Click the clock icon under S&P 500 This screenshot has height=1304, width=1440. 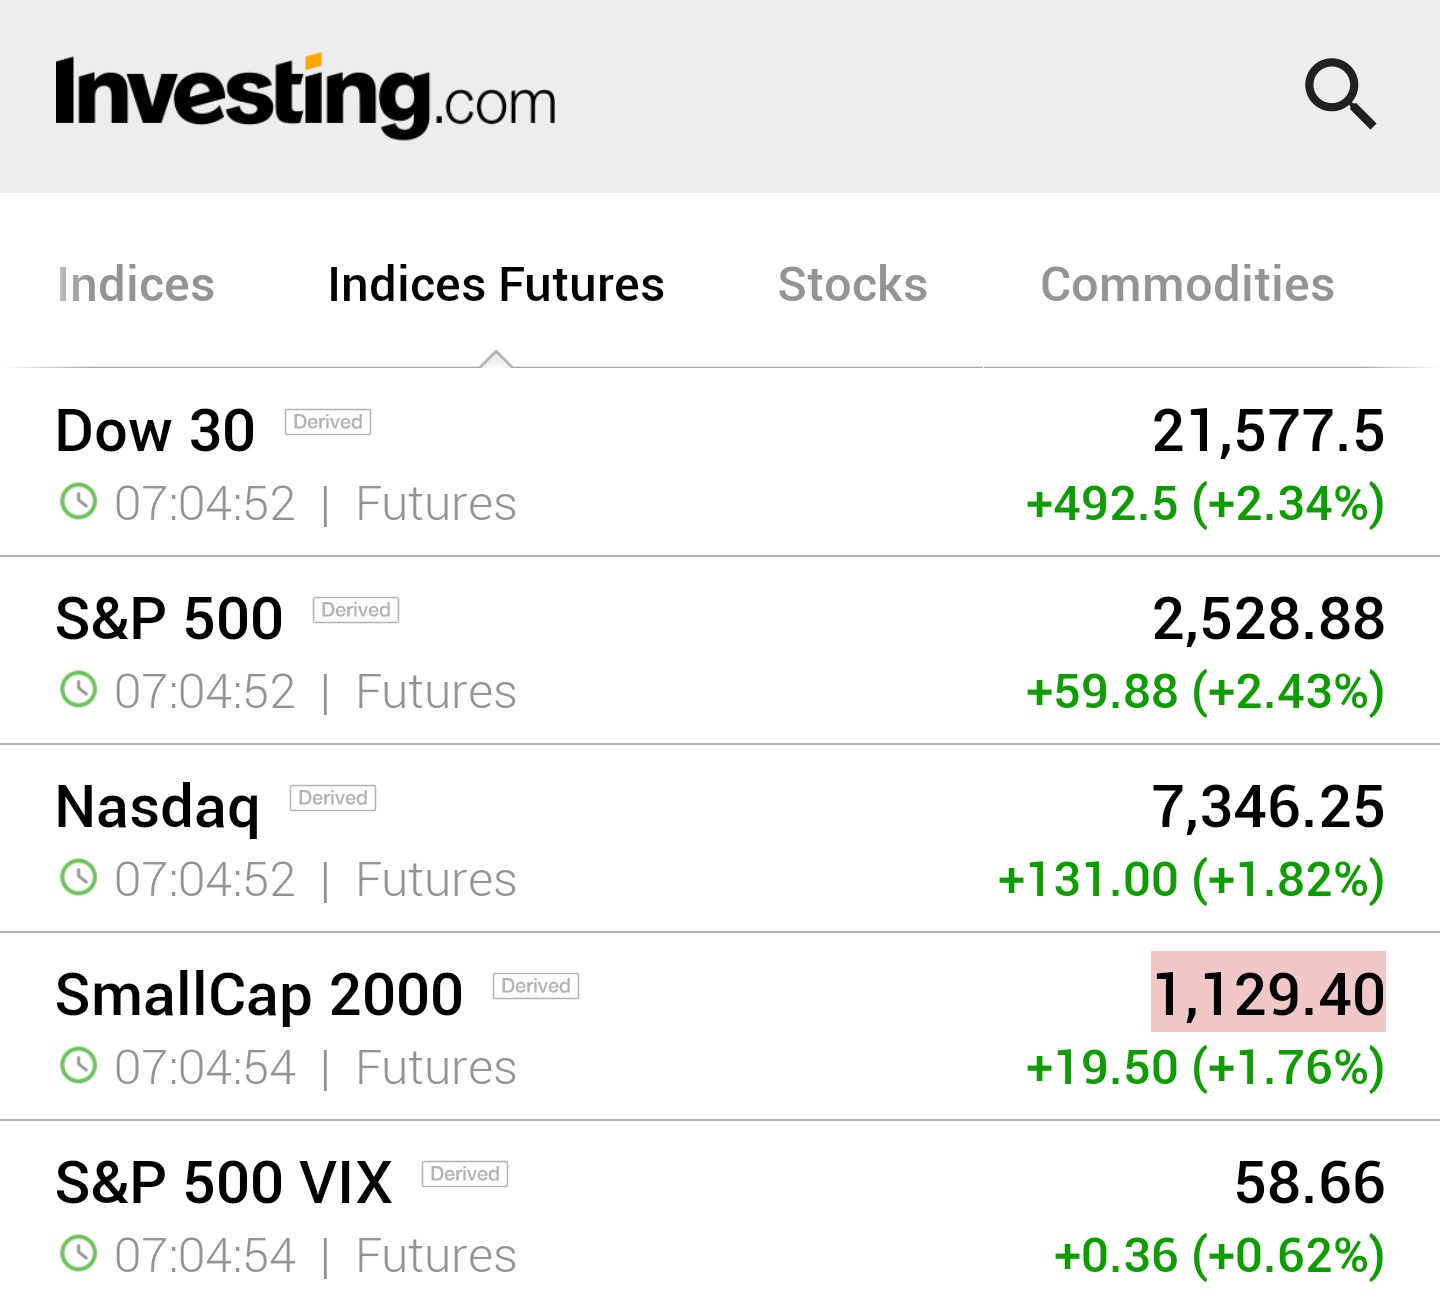pos(78,690)
